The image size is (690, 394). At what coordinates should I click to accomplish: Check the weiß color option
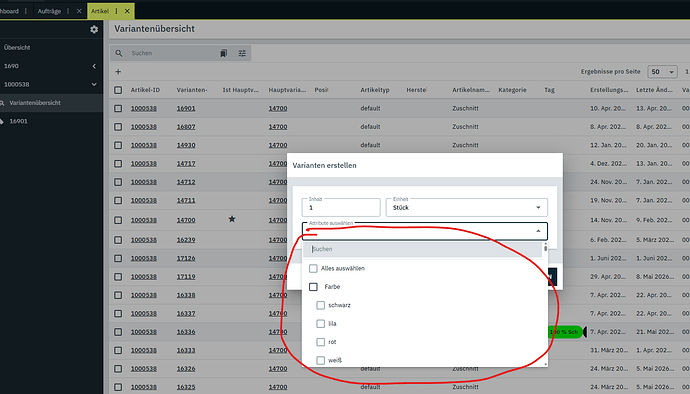coord(321,361)
